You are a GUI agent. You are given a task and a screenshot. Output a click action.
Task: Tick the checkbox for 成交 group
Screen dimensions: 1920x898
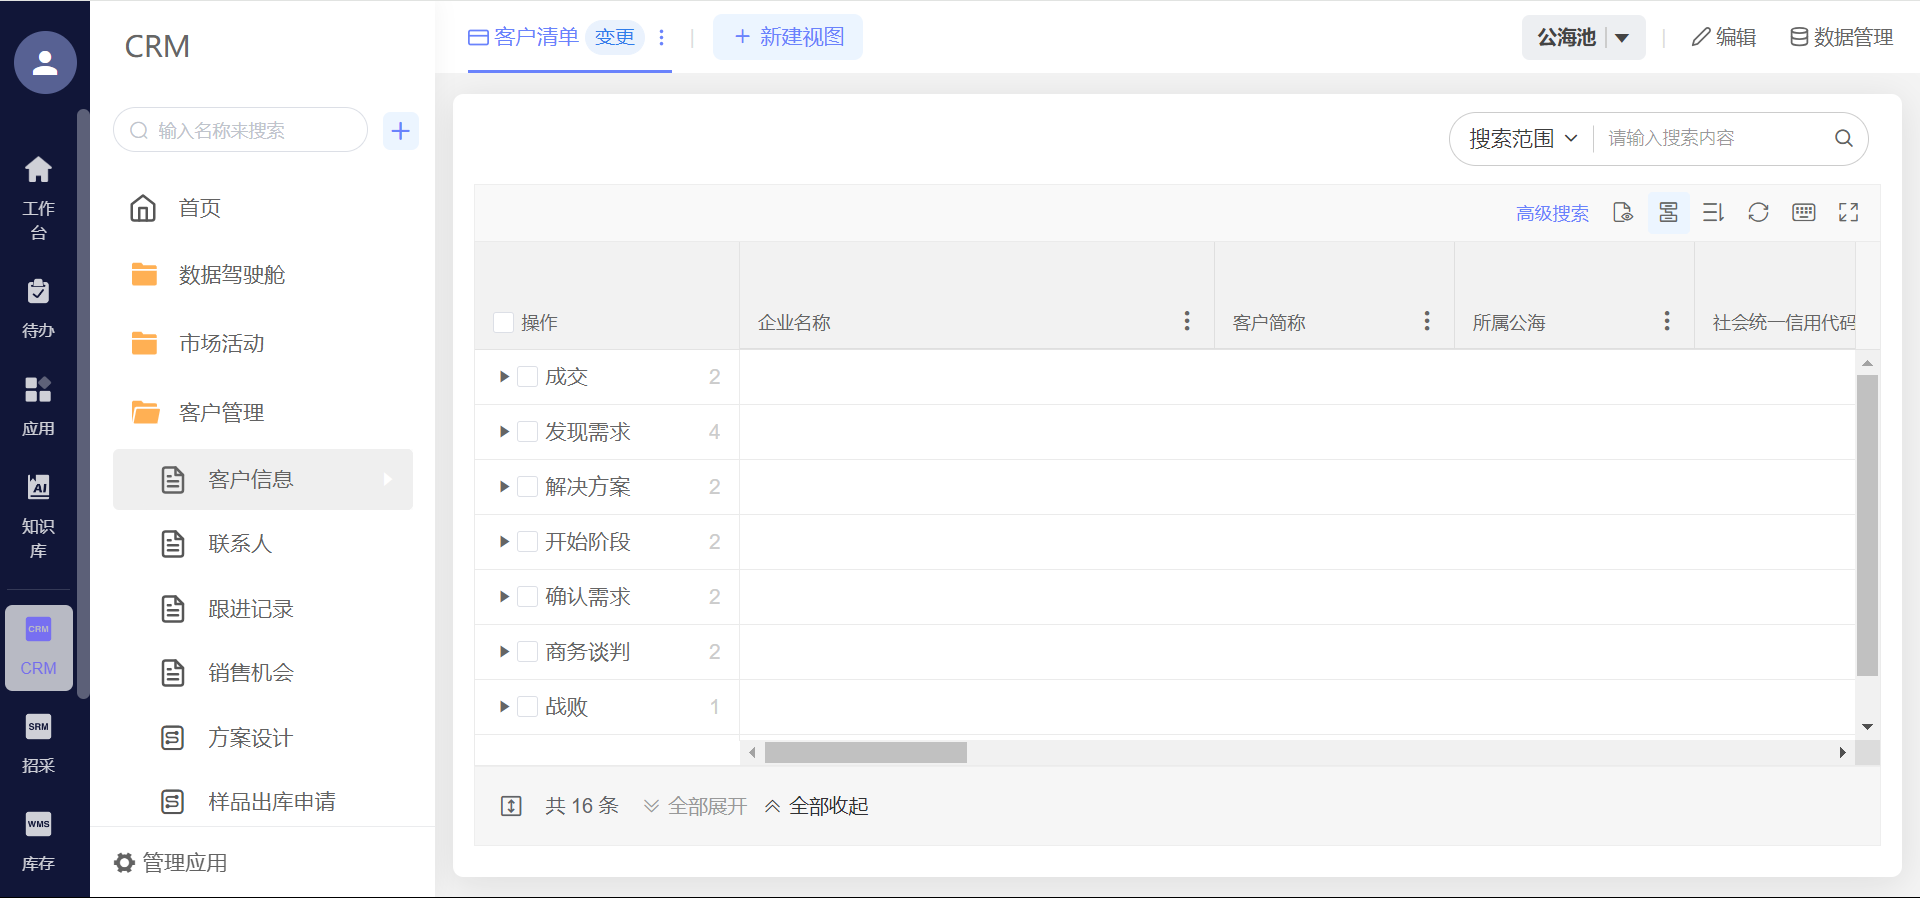point(528,377)
